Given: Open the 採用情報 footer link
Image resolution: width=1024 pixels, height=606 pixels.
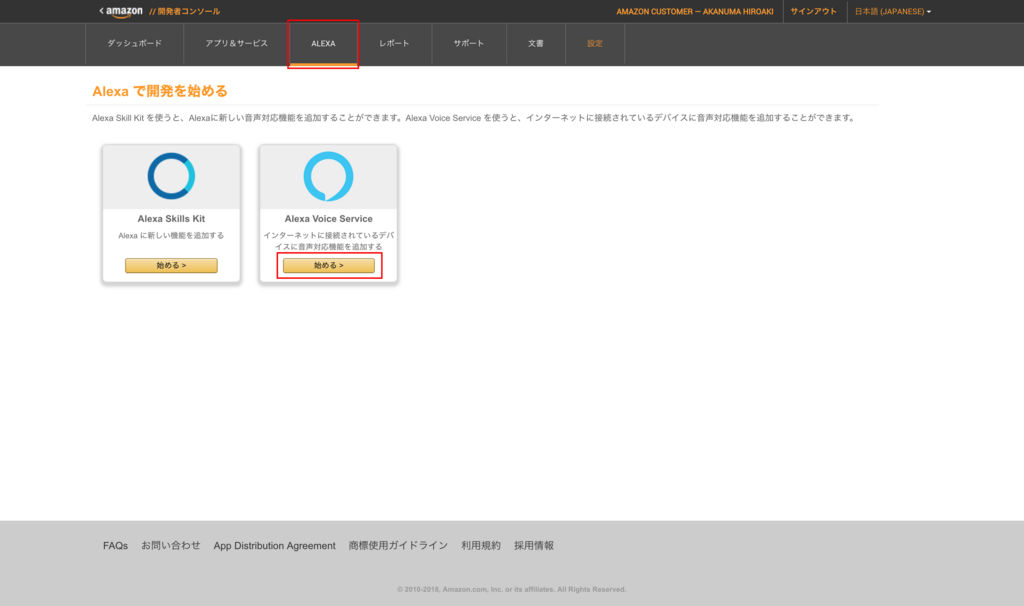Looking at the screenshot, I should (x=534, y=546).
